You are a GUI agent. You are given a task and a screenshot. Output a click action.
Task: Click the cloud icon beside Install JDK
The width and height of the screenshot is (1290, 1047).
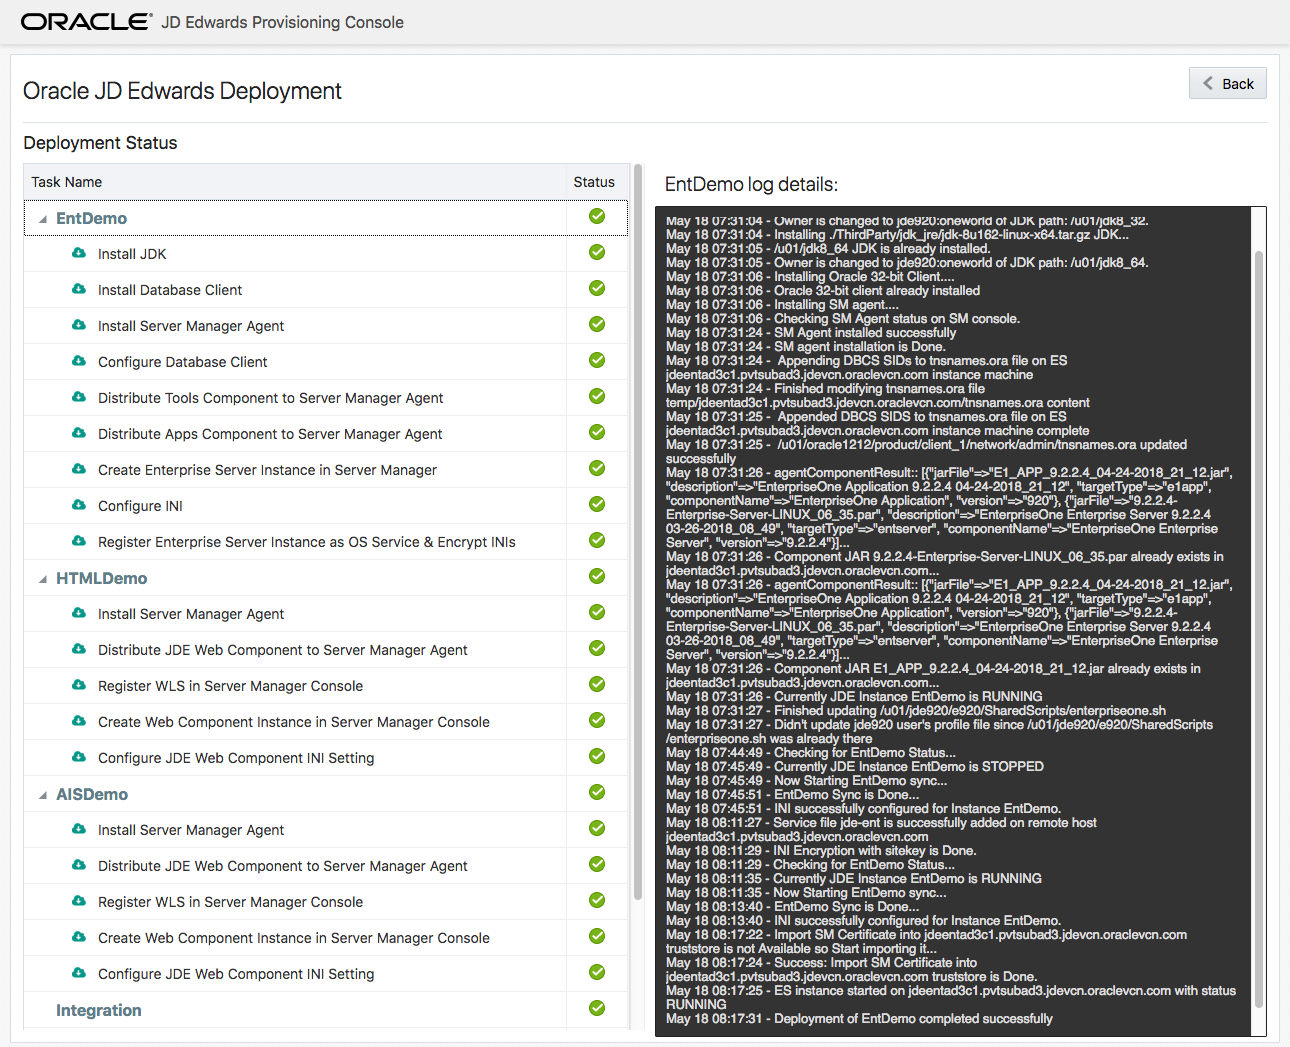coord(79,253)
